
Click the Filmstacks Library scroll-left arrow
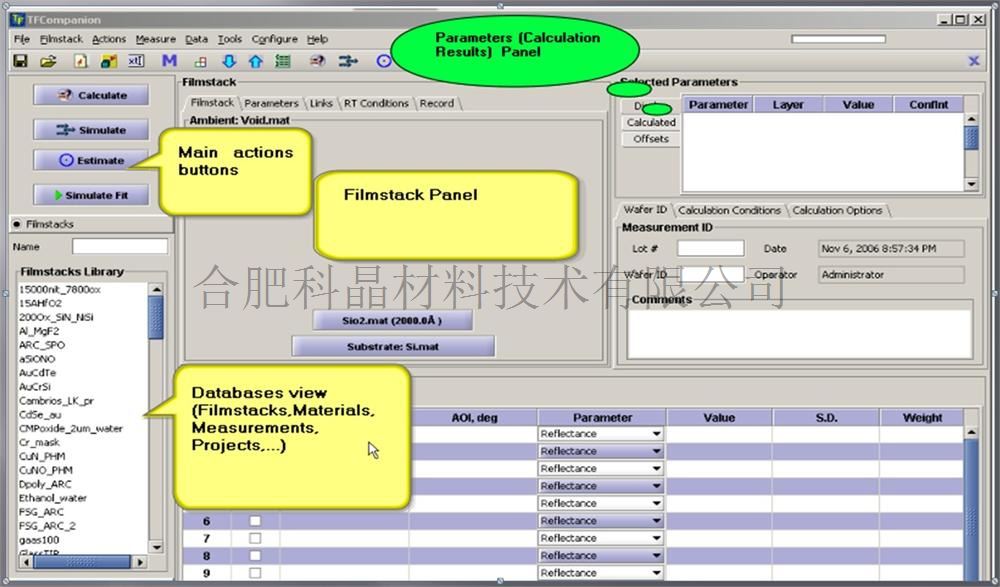pos(26,562)
